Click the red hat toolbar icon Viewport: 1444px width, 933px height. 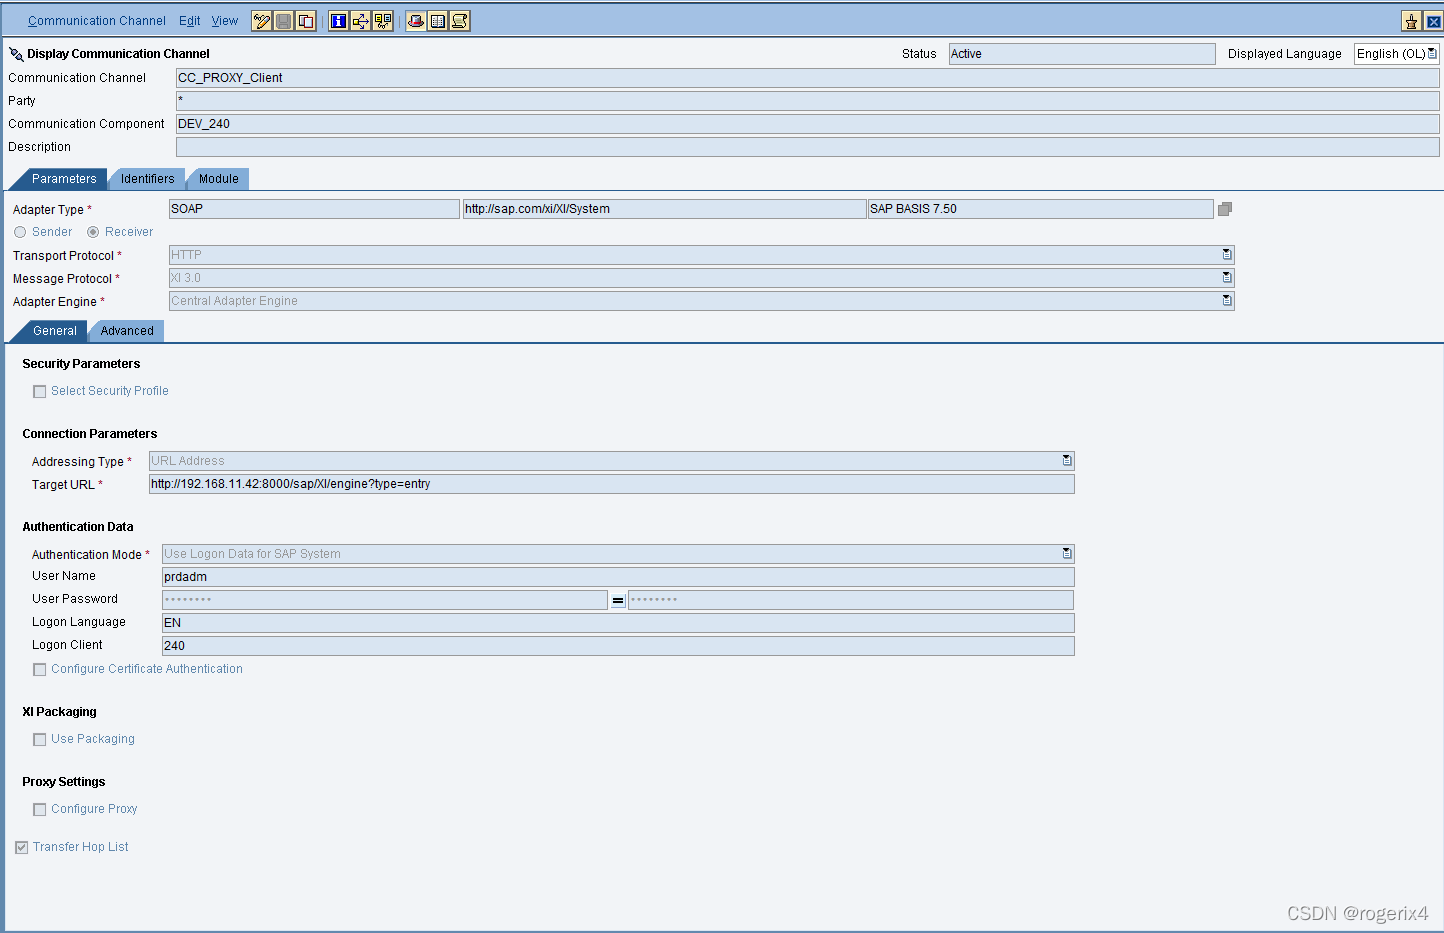pyautogui.click(x=416, y=21)
